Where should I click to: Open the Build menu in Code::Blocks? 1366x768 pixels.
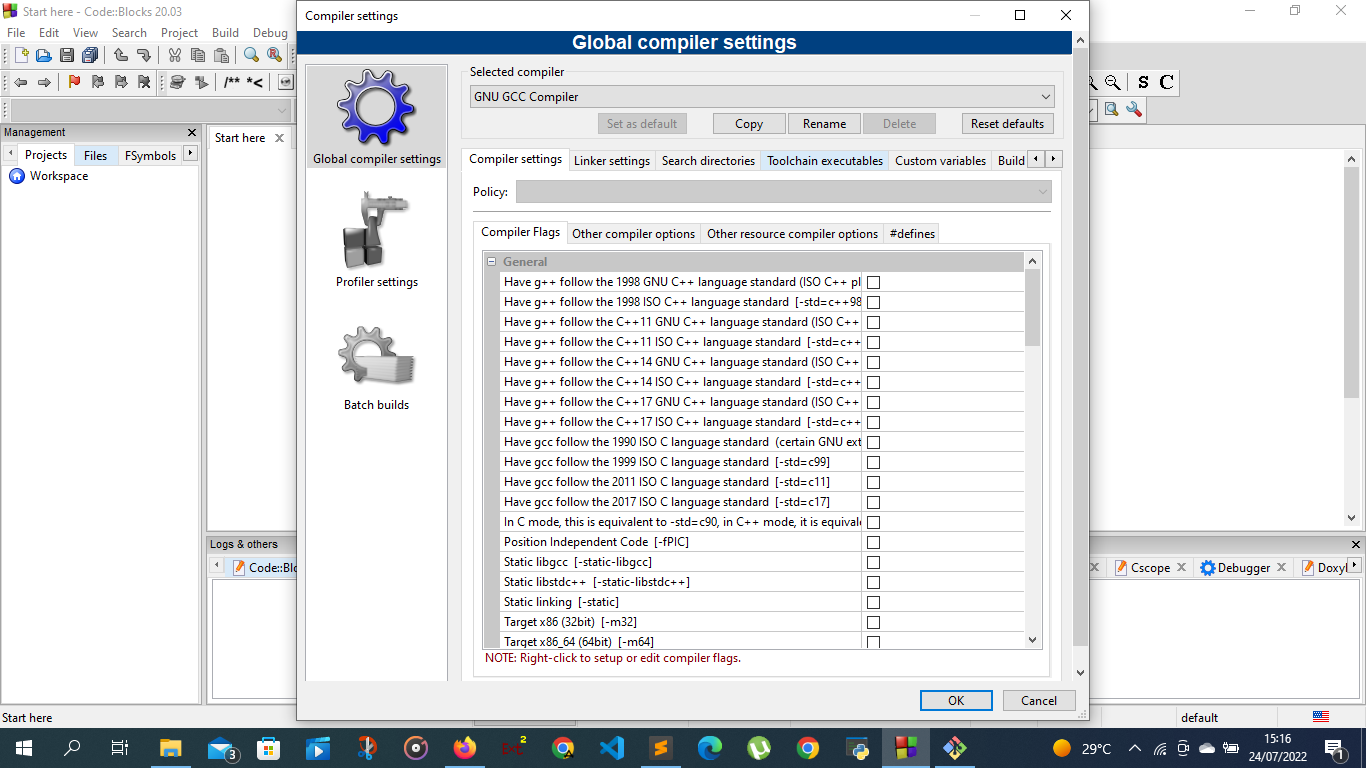tap(225, 33)
